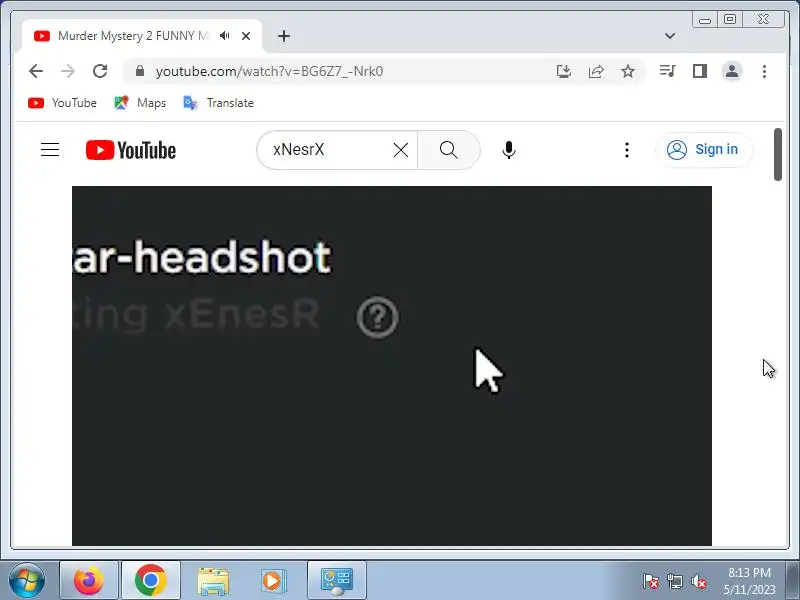Viewport: 800px width, 600px height.
Task: Expand the tab search dropdown arrow
Action: pyautogui.click(x=670, y=36)
